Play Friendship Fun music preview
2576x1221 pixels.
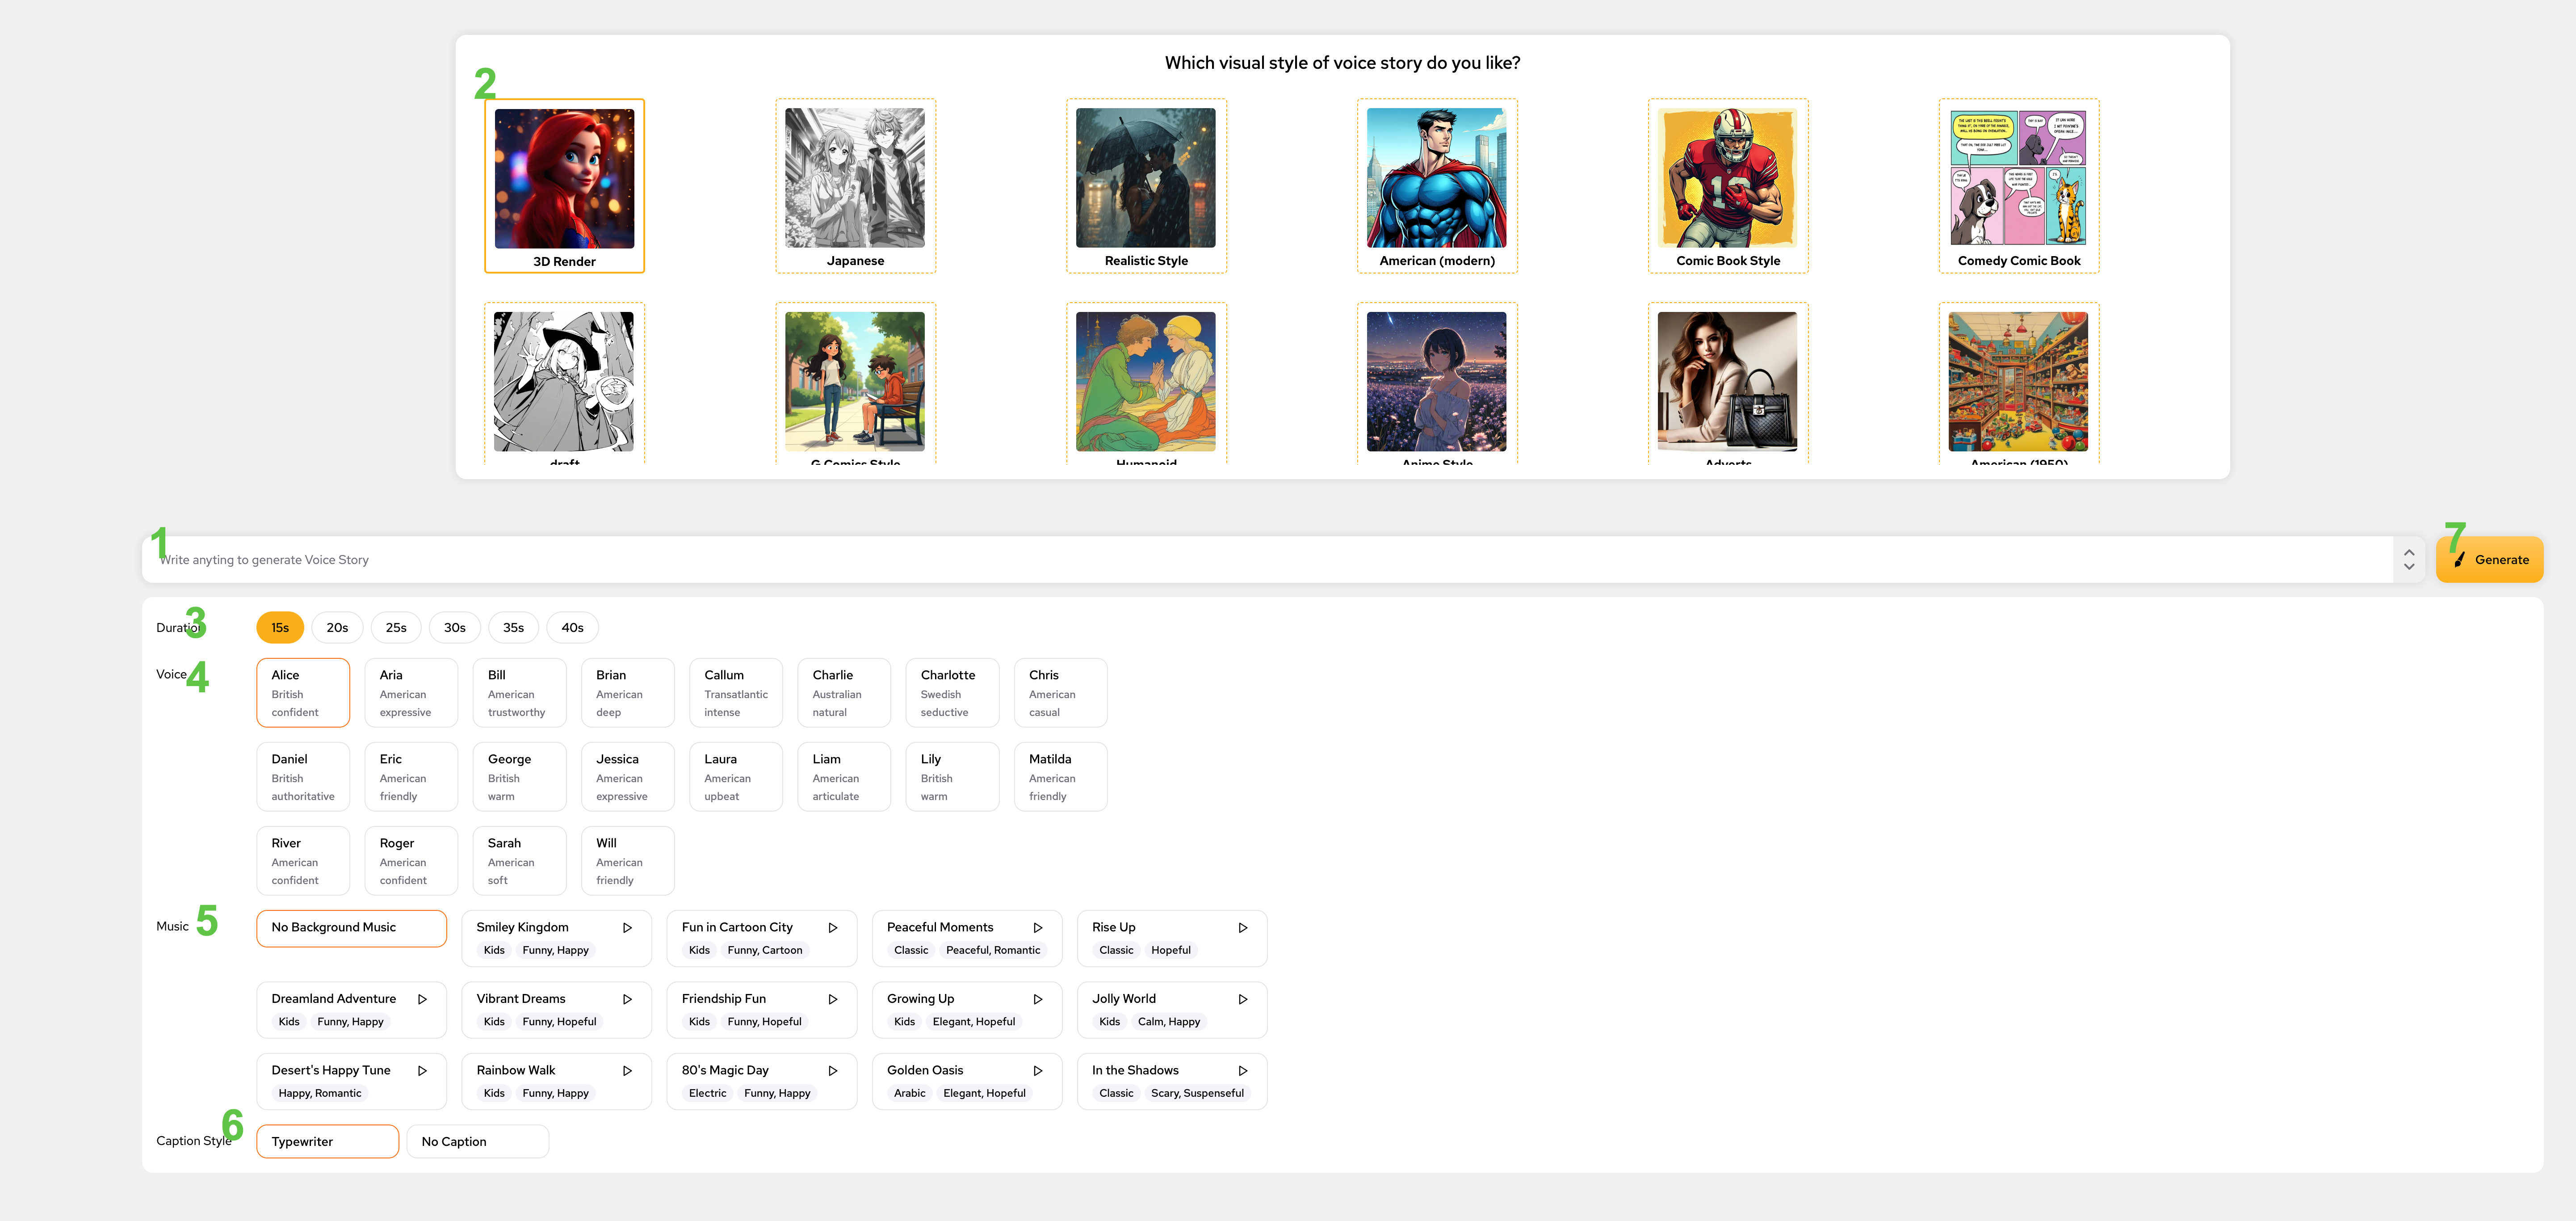[833, 999]
